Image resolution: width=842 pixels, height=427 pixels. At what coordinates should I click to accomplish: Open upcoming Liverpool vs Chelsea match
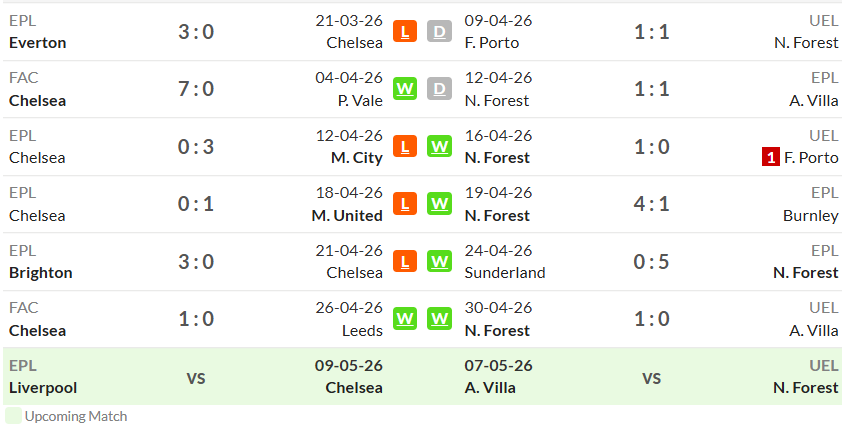(196, 377)
